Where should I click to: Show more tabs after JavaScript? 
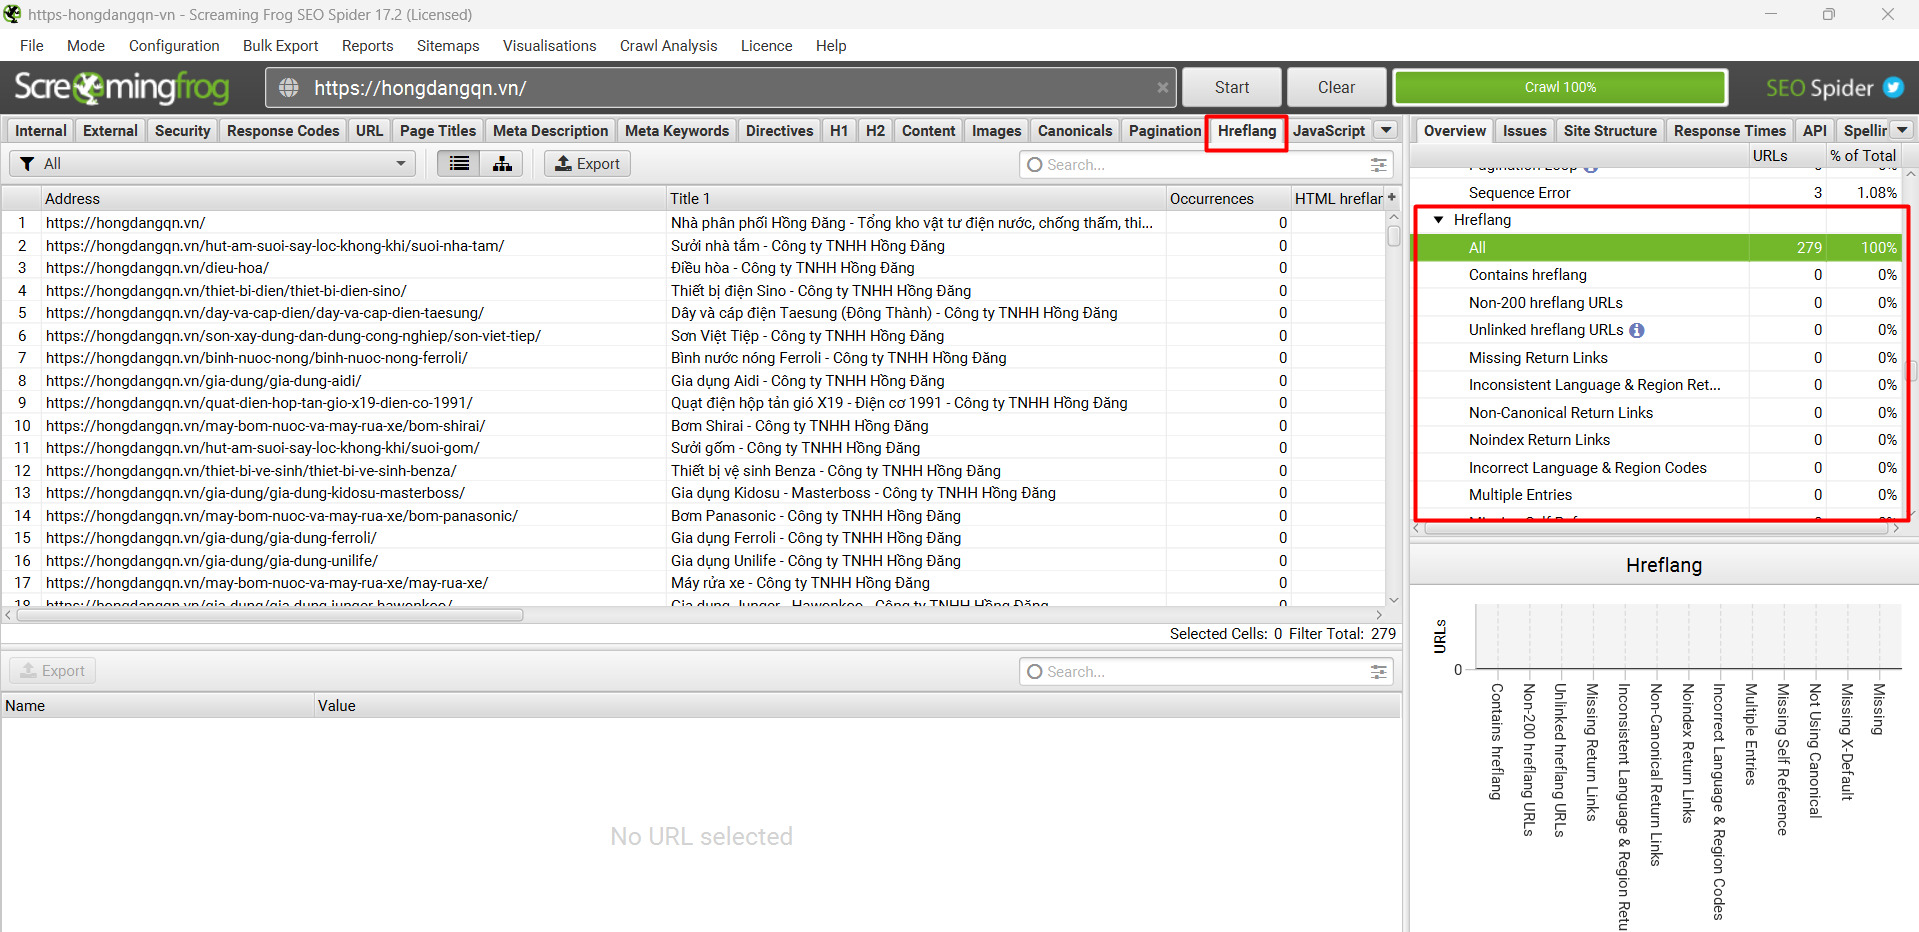[x=1386, y=130]
